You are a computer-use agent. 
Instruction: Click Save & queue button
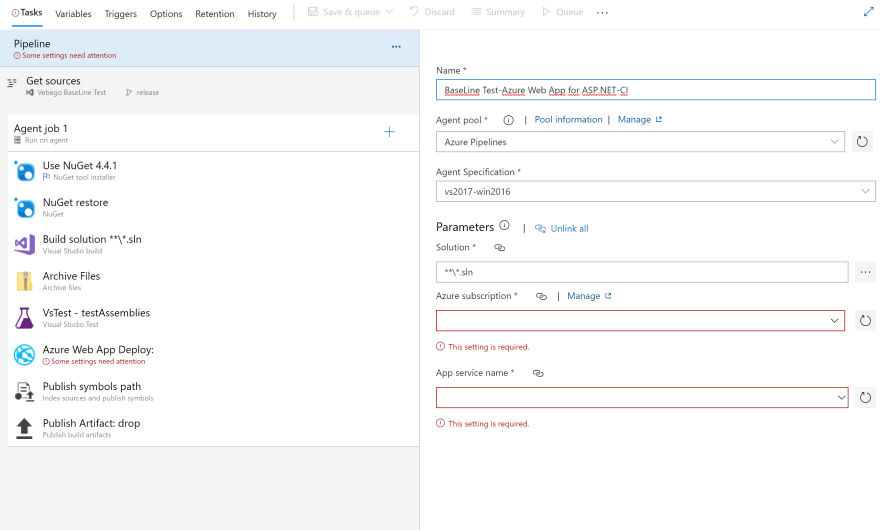(343, 12)
